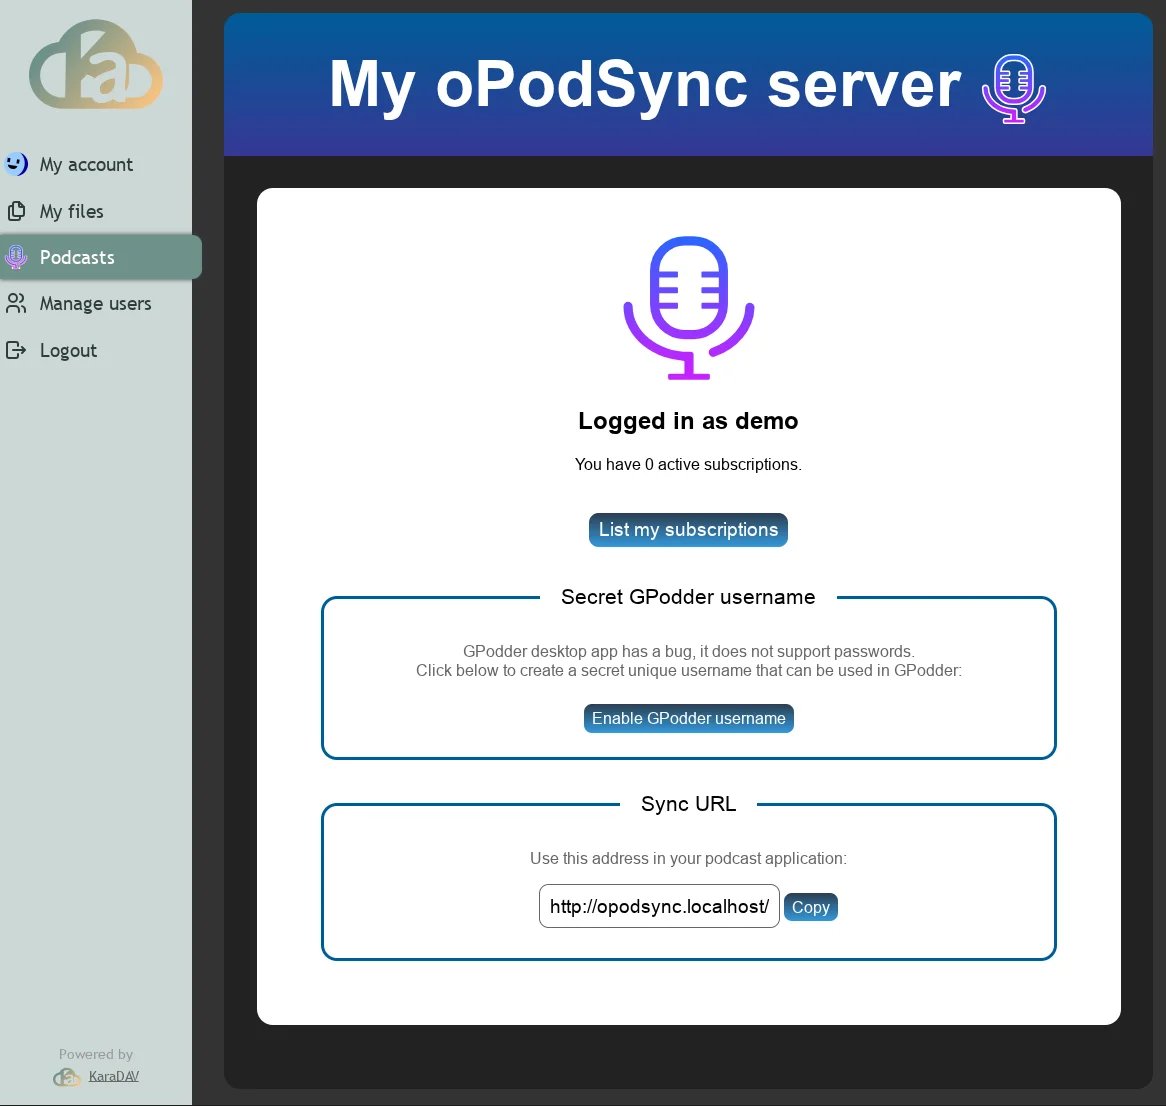1166x1106 pixels.
Task: Click List my subscriptions
Action: click(688, 530)
